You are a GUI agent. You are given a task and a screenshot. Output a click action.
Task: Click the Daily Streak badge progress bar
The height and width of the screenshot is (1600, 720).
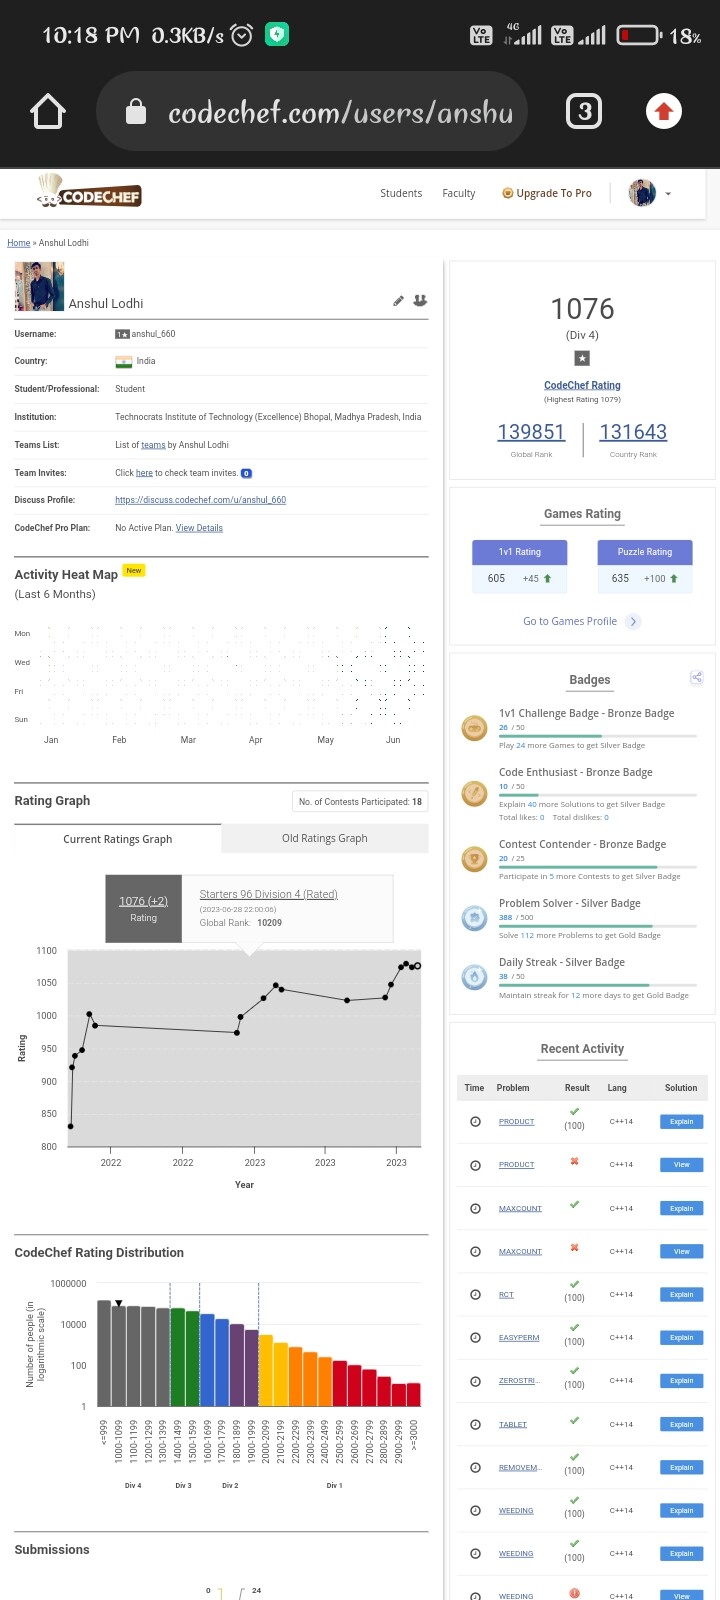(598, 986)
